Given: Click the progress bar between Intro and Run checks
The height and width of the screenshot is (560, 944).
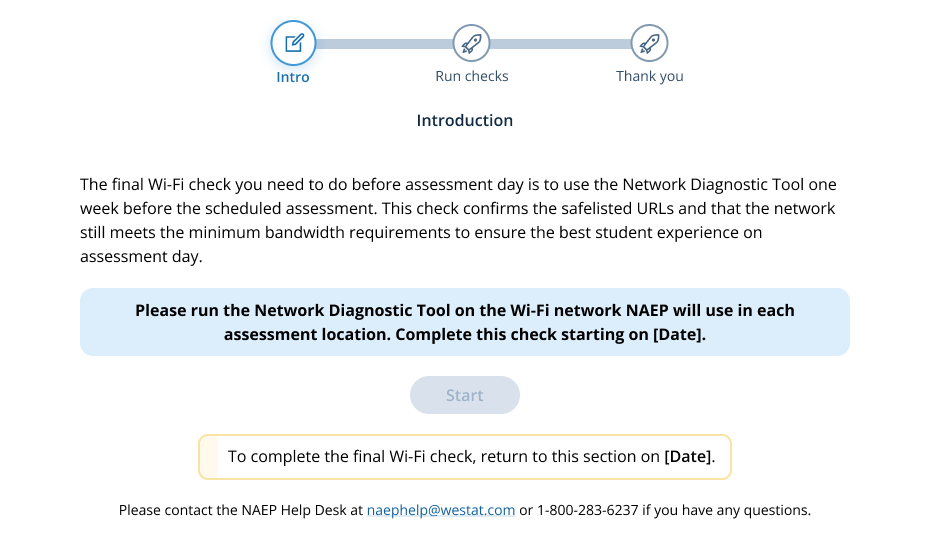Looking at the screenshot, I should pos(383,44).
